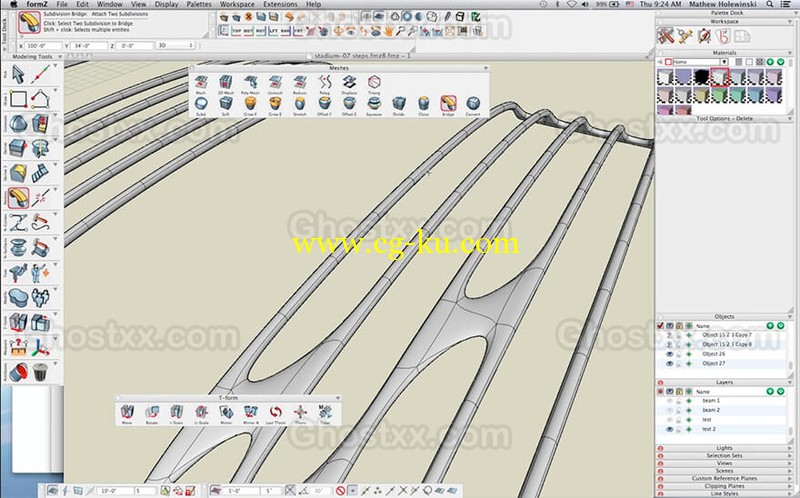This screenshot has width=800, height=498.
Task: Choose the hand pan view tool
Action: pyautogui.click(x=389, y=32)
